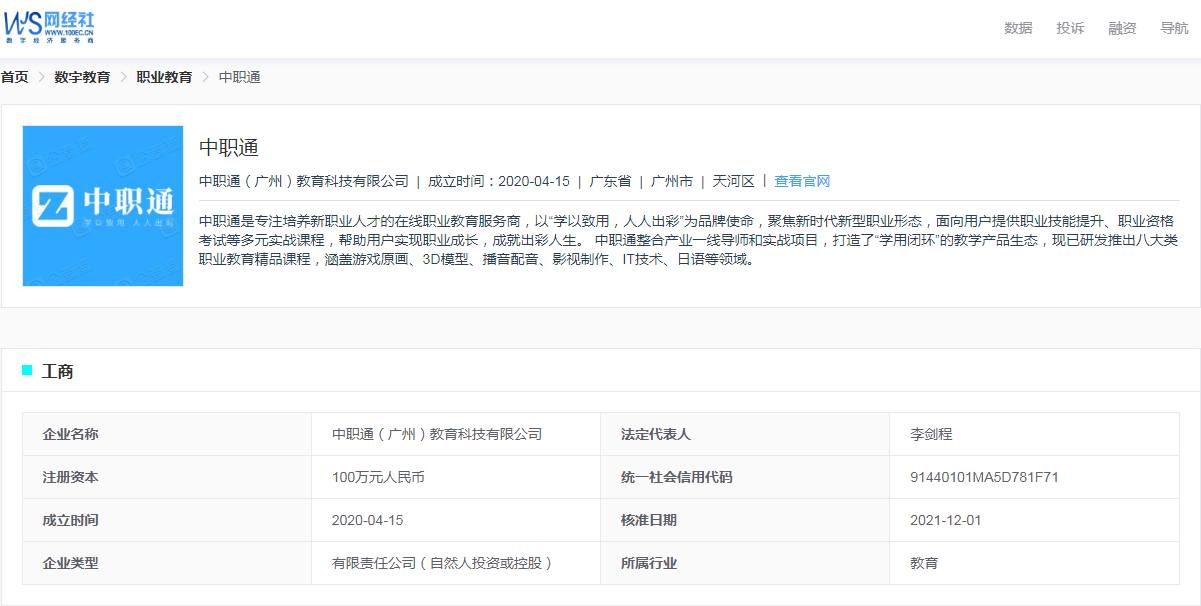Click 2020-04-15 in the table
Image resolution: width=1201 pixels, height=606 pixels.
[x=368, y=520]
